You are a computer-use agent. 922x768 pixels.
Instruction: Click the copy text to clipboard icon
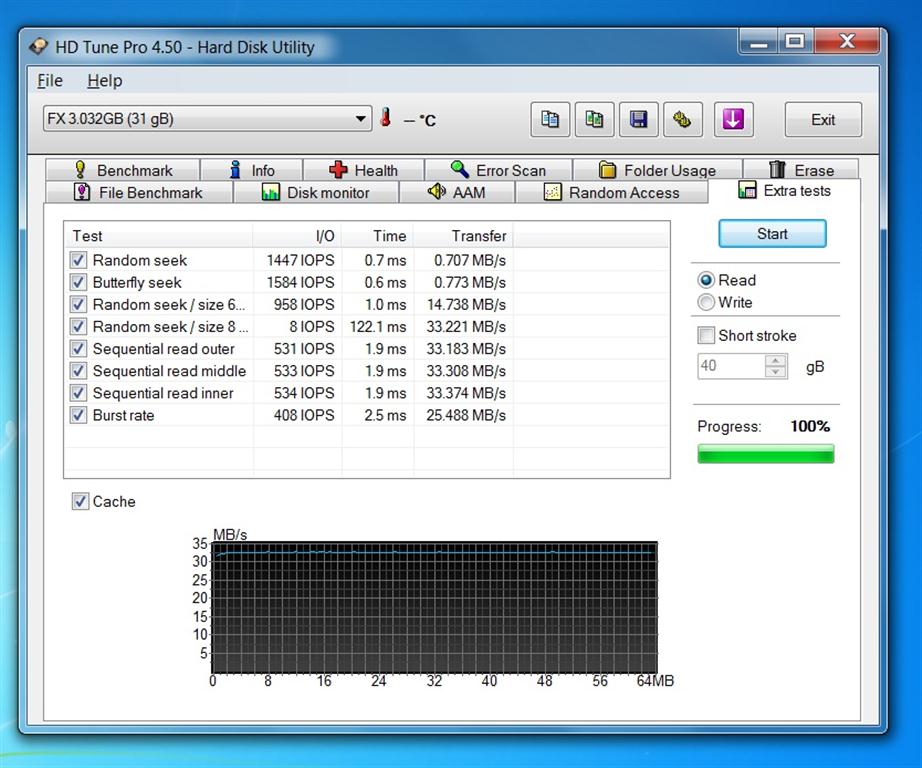(550, 120)
